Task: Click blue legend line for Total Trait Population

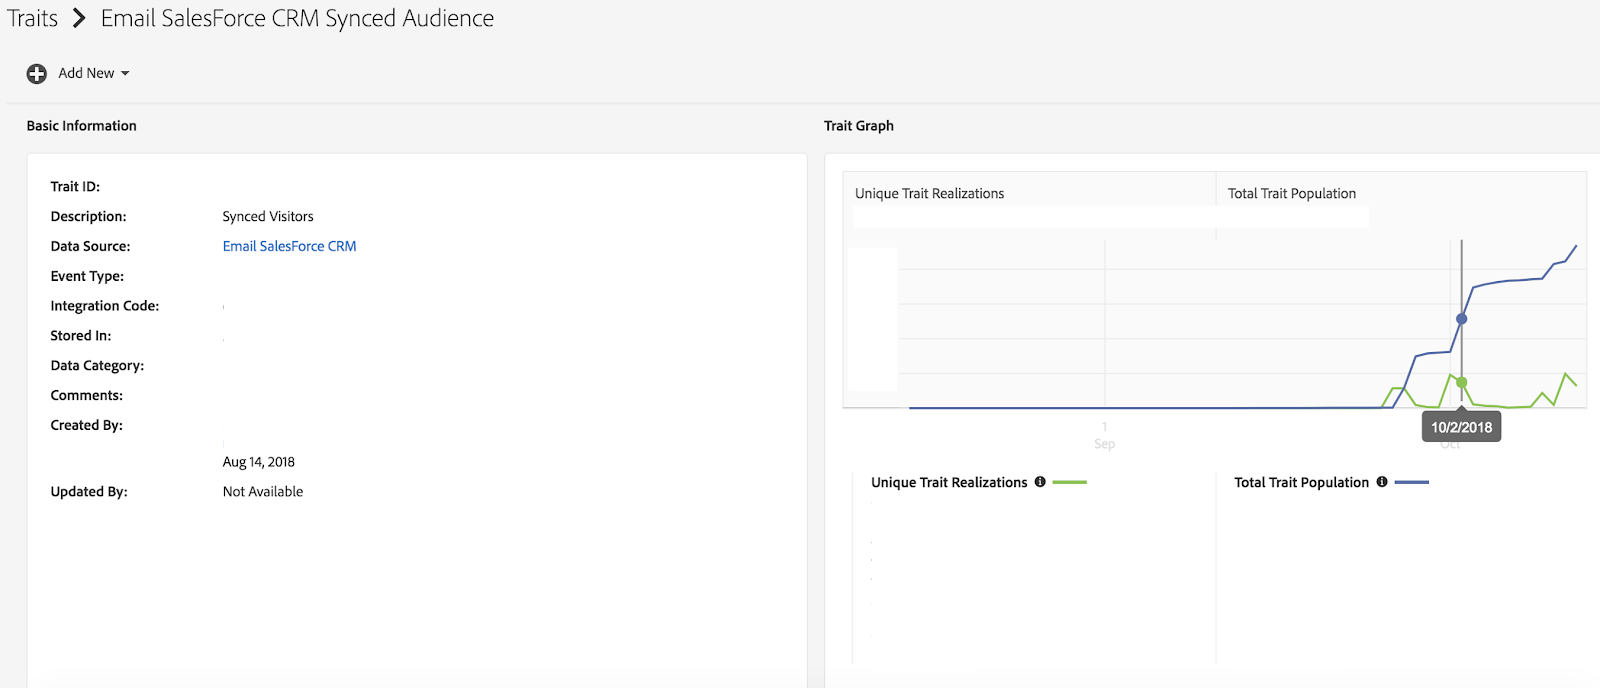Action: pyautogui.click(x=1412, y=482)
